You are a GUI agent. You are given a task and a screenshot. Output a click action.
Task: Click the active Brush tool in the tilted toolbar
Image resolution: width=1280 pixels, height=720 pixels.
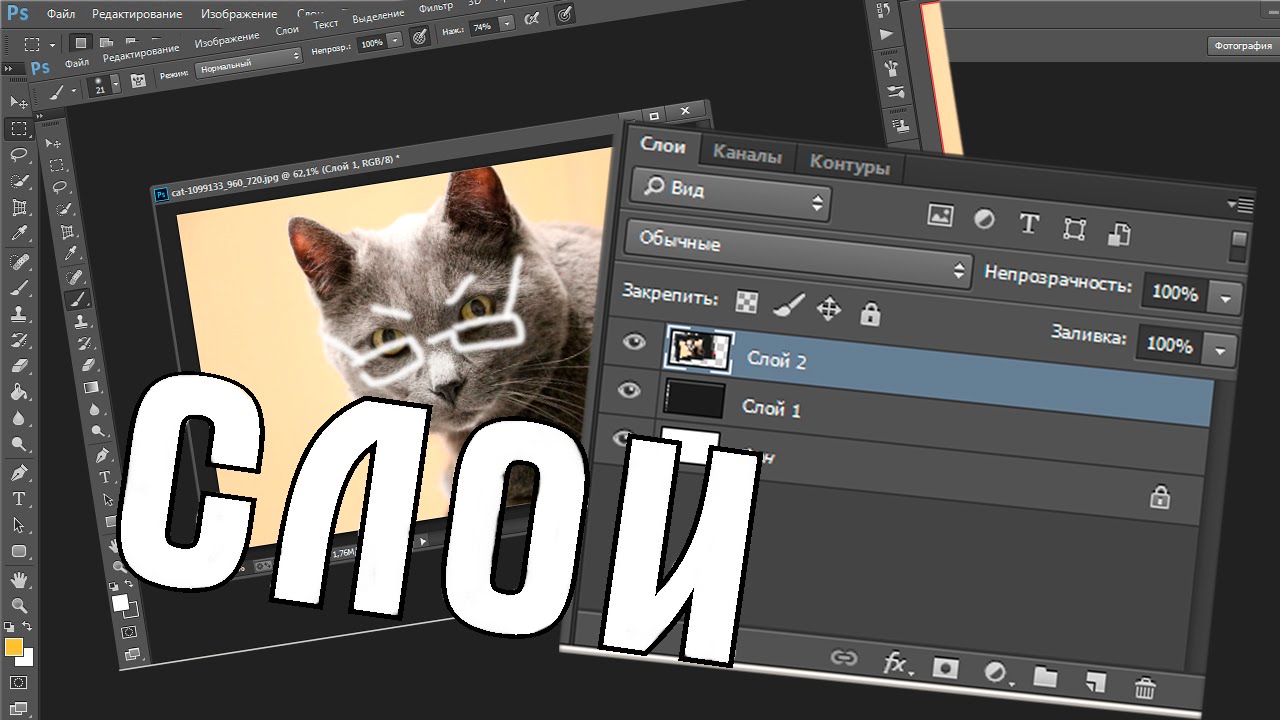77,299
